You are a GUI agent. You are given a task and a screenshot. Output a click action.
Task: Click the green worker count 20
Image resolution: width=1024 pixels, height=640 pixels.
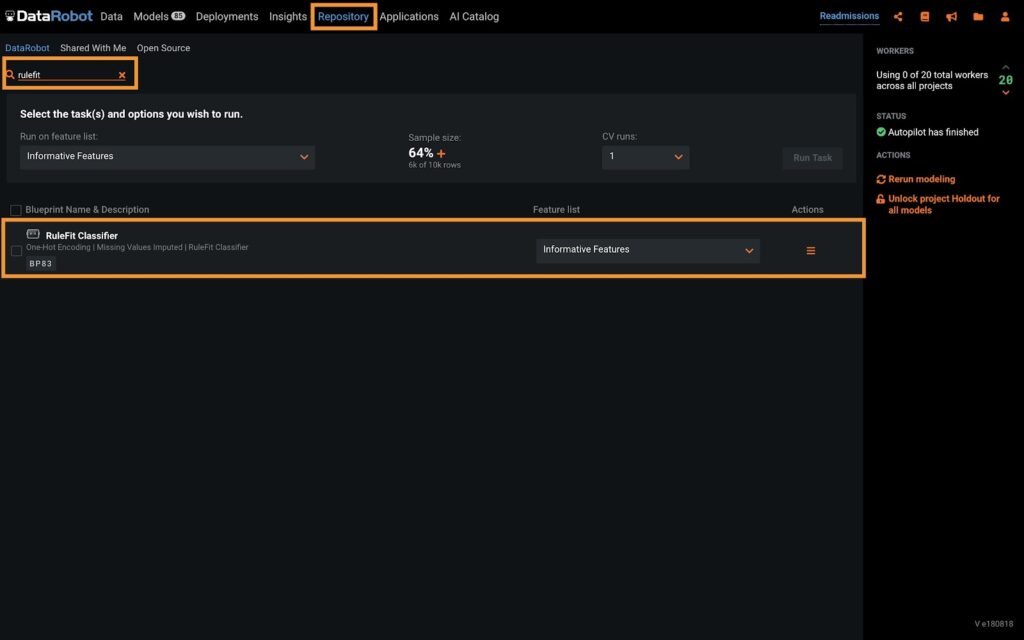(1006, 80)
